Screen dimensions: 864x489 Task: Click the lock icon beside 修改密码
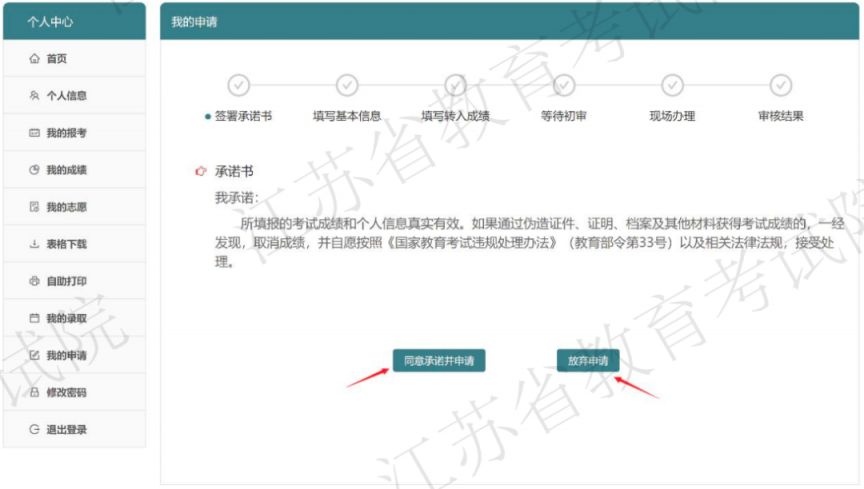point(34,392)
